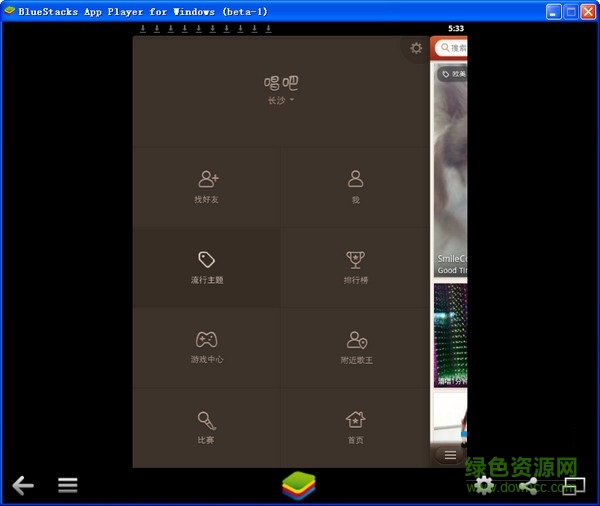Open the SmileCo video thumbnail
Screen dimensions: 600x506
[450, 170]
